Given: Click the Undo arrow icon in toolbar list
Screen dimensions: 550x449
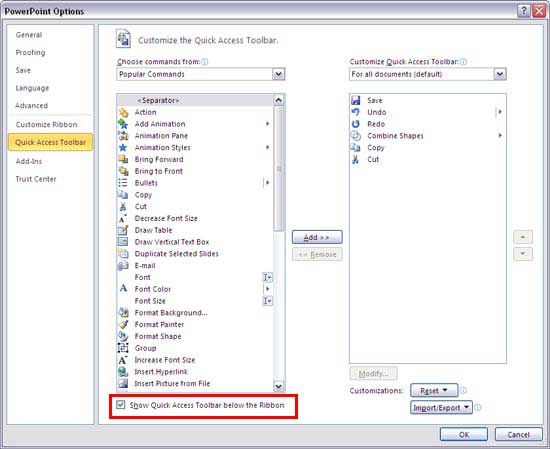Looking at the screenshot, I should (x=356, y=112).
